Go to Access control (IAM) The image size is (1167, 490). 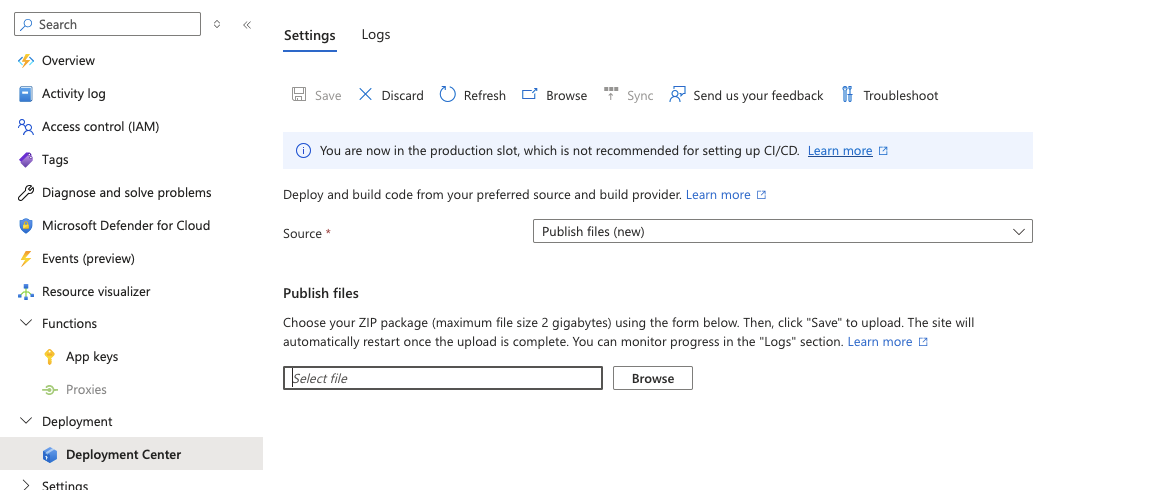[100, 127]
